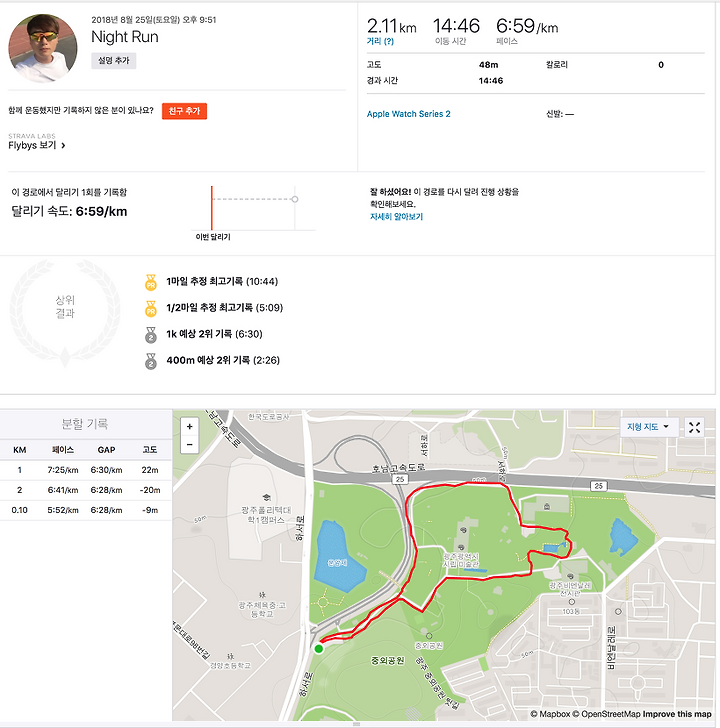
Task: Click the 1k silver second-place medal icon
Action: click(151, 335)
